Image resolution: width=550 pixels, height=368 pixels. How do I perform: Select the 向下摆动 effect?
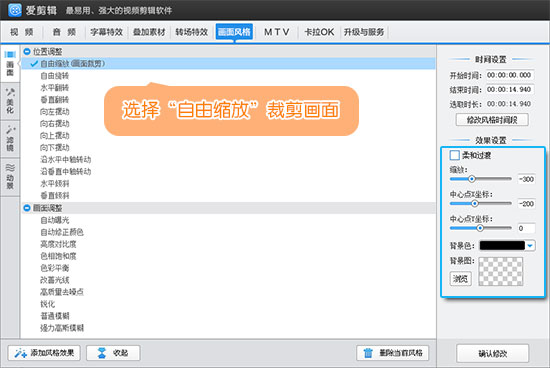pyautogui.click(x=55, y=147)
